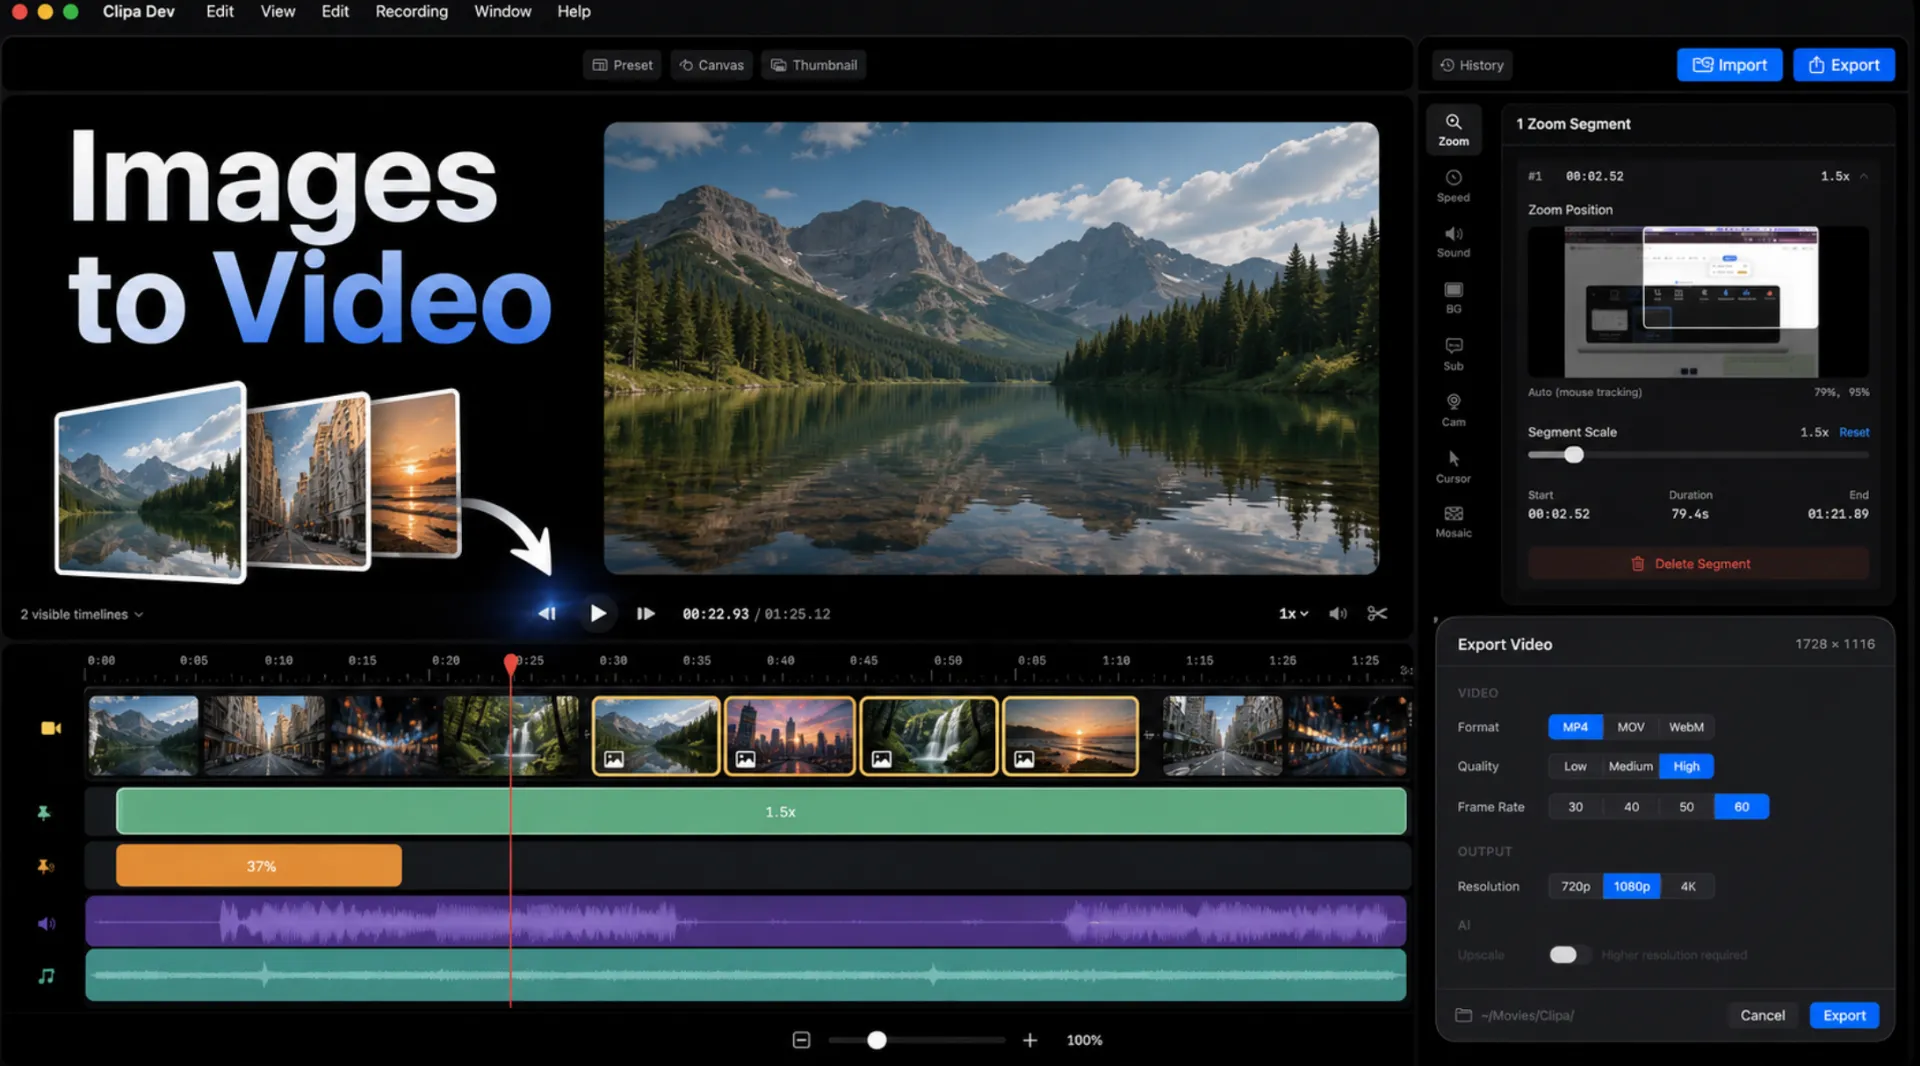
Task: Set frame rate to 50
Action: tap(1686, 807)
